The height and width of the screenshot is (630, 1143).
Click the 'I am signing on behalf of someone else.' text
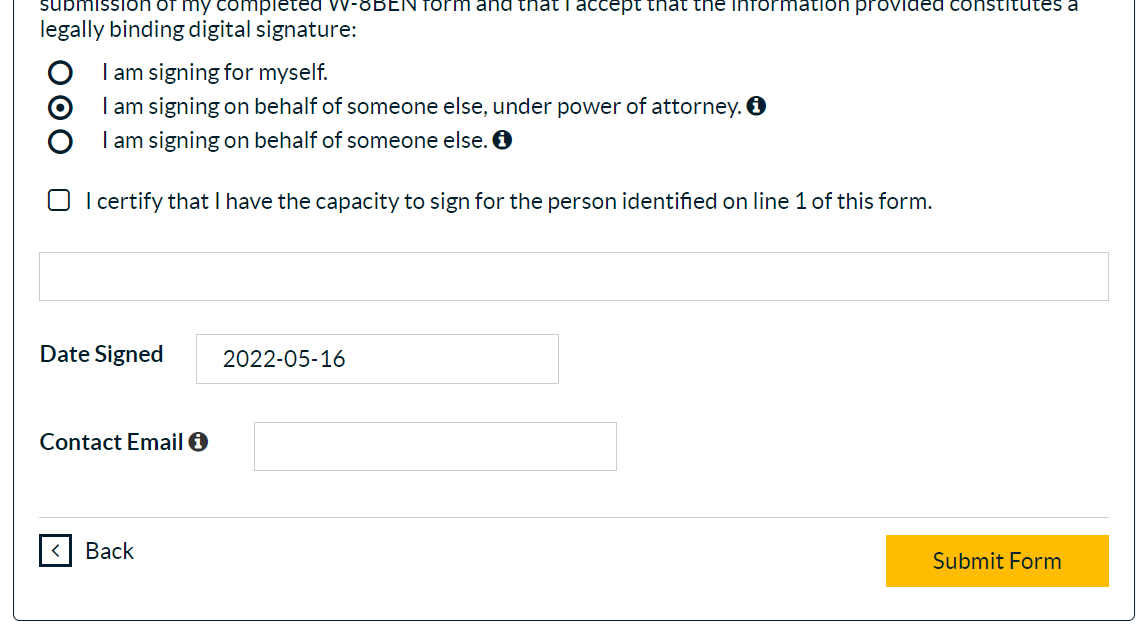pyautogui.click(x=295, y=141)
